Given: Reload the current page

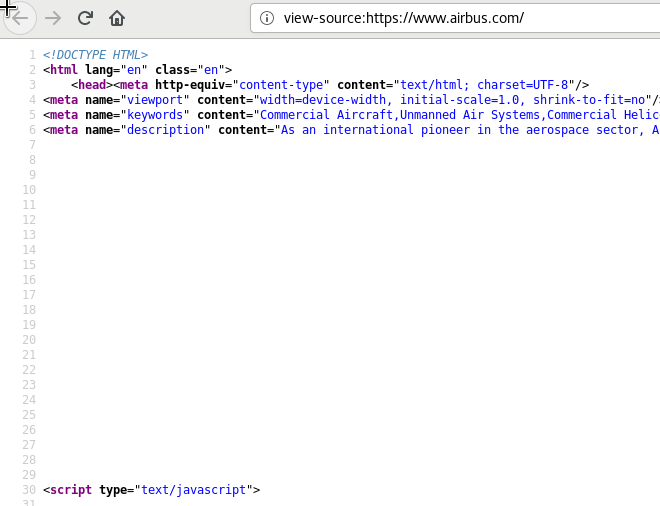Looking at the screenshot, I should point(85,18).
